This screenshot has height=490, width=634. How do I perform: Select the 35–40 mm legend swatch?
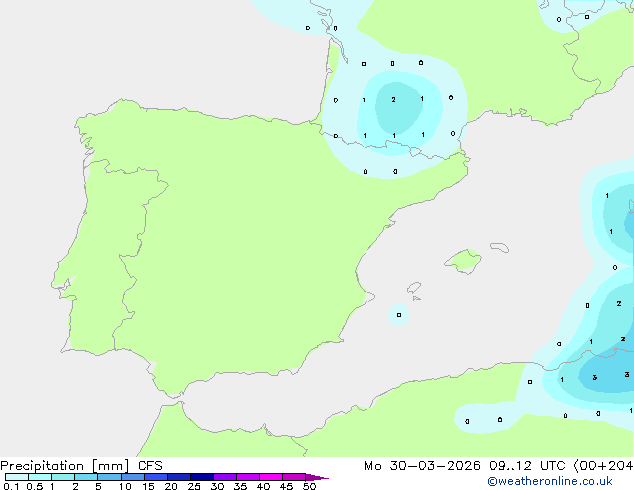click(x=248, y=477)
